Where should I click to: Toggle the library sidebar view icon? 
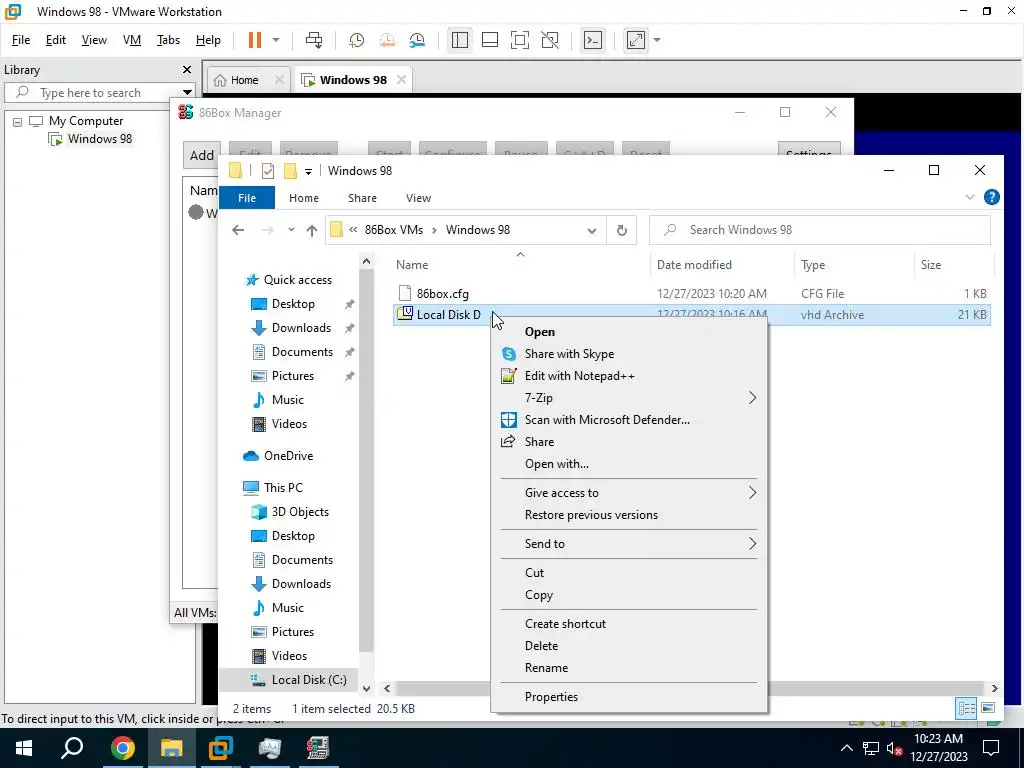pos(460,40)
